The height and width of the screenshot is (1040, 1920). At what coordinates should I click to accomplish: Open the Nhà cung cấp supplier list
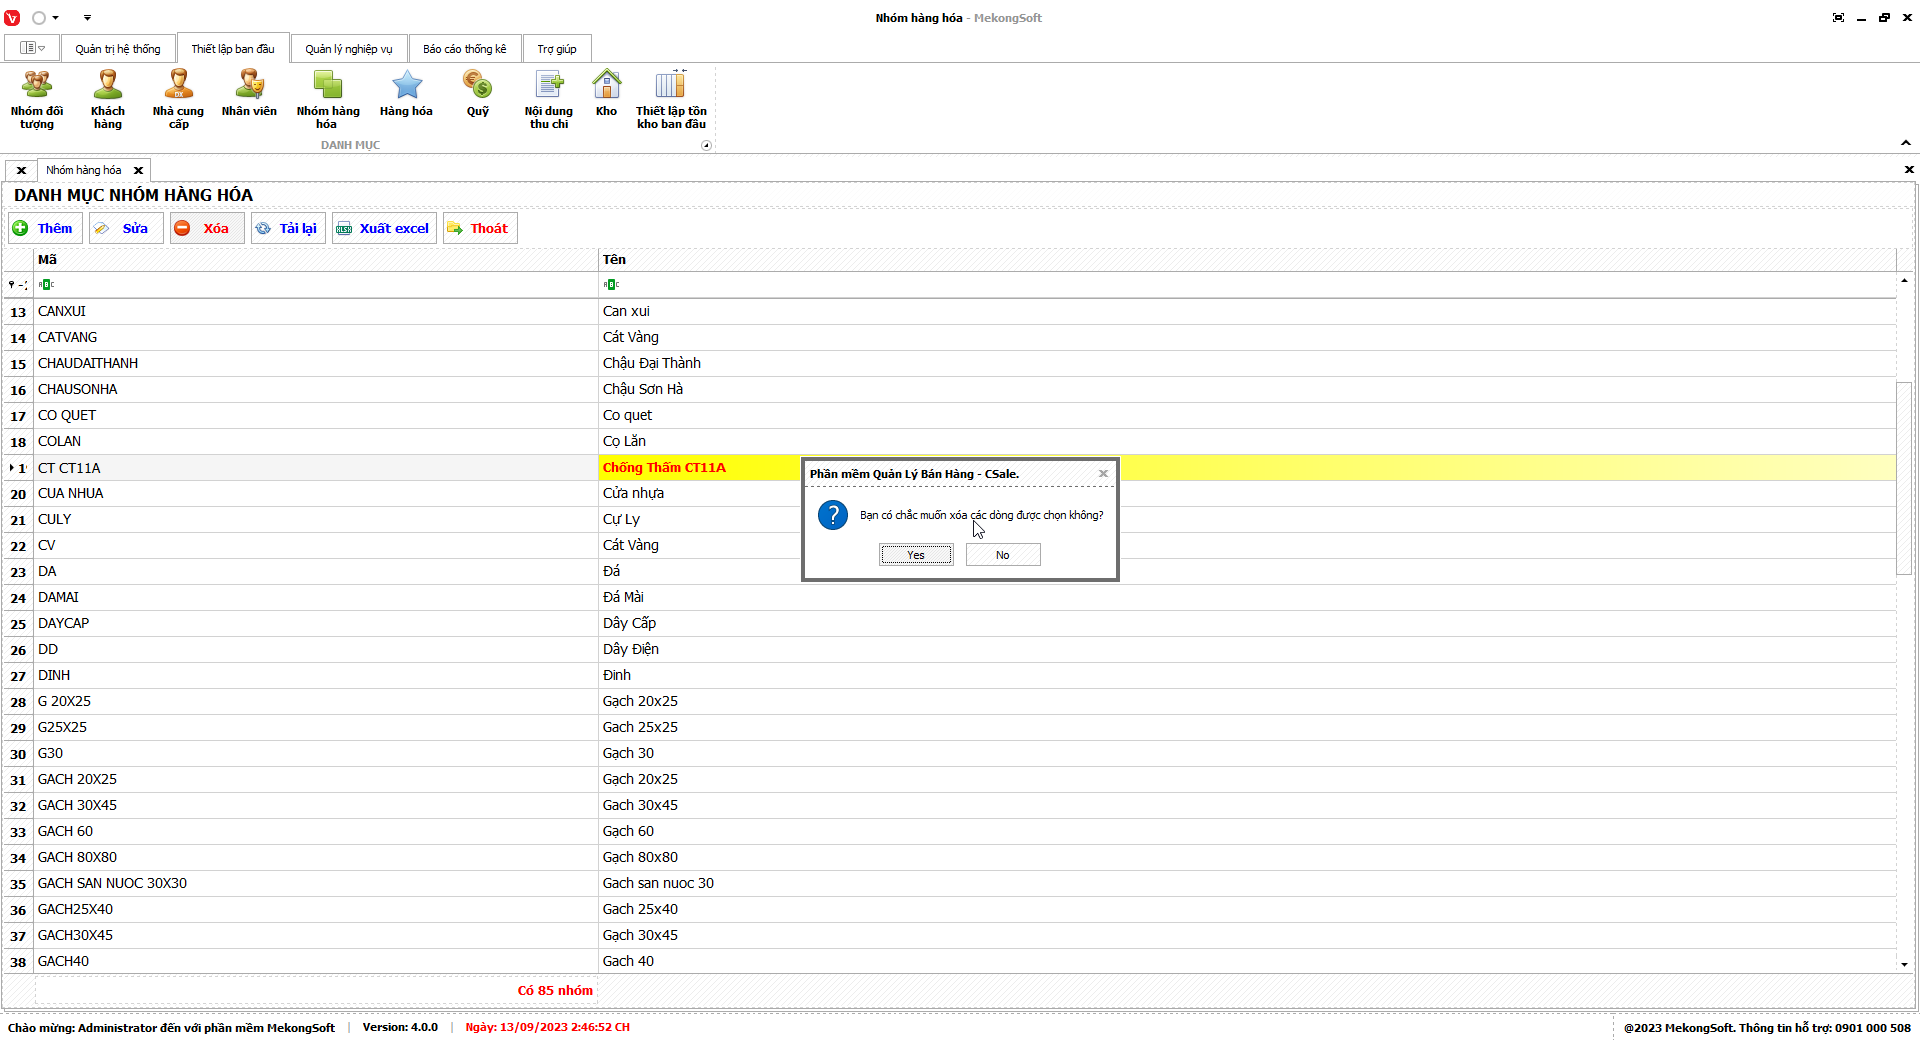[178, 100]
